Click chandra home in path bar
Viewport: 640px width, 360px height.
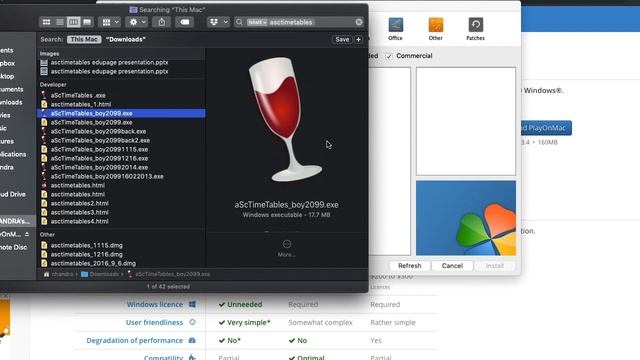point(58,274)
